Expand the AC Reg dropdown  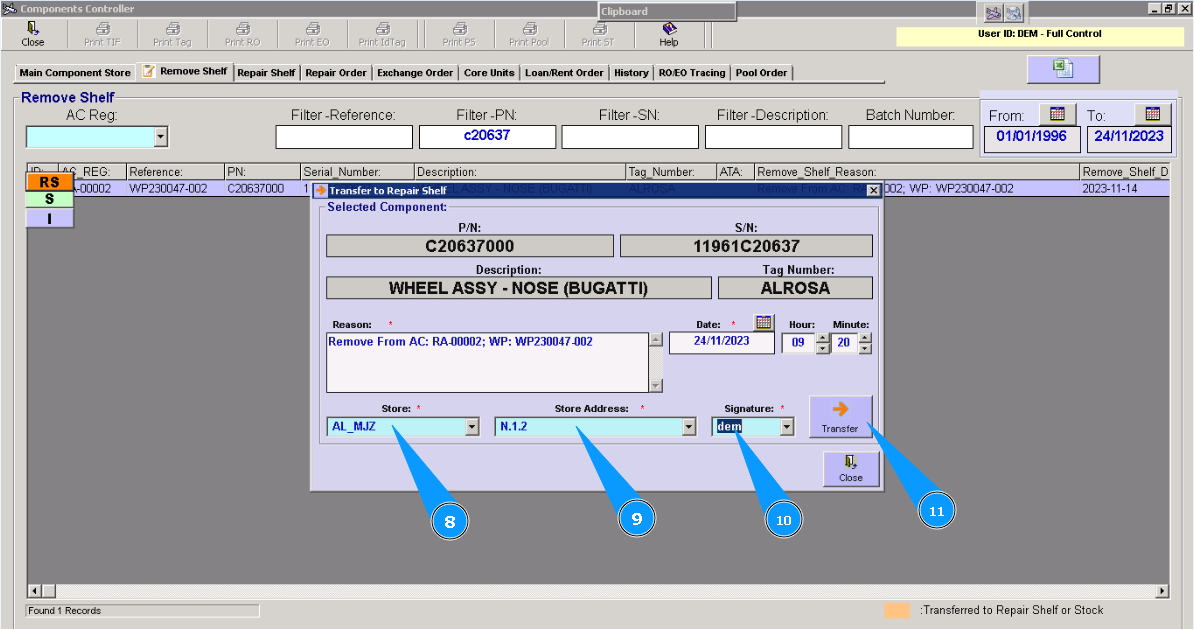coord(160,137)
